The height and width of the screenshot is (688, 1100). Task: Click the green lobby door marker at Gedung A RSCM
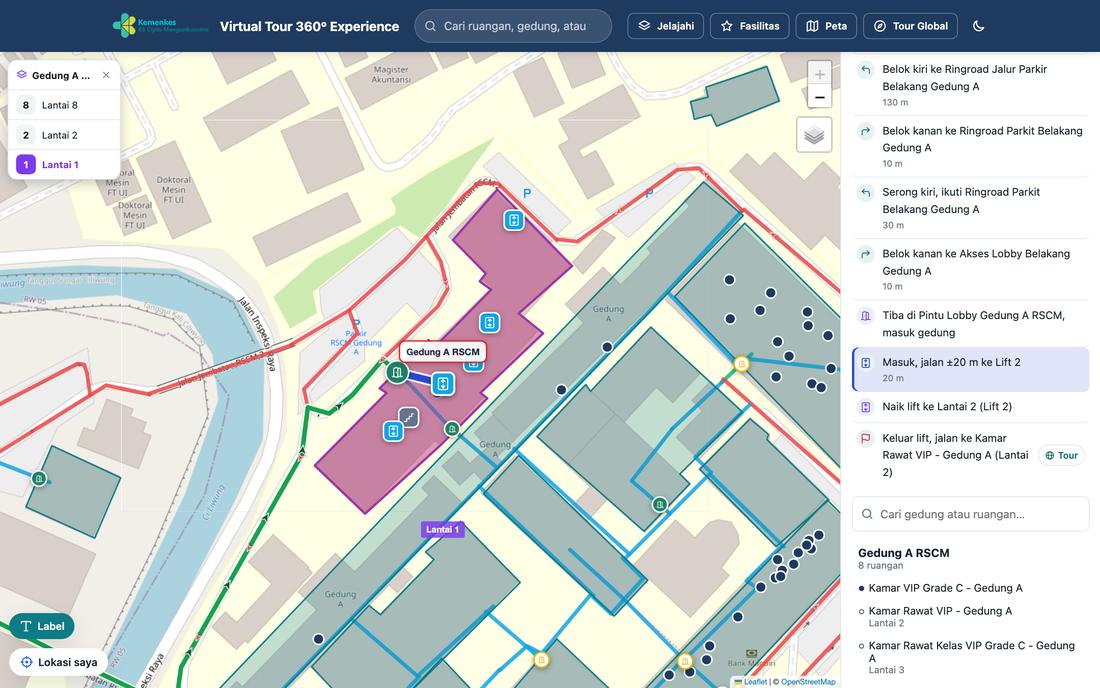coord(397,372)
